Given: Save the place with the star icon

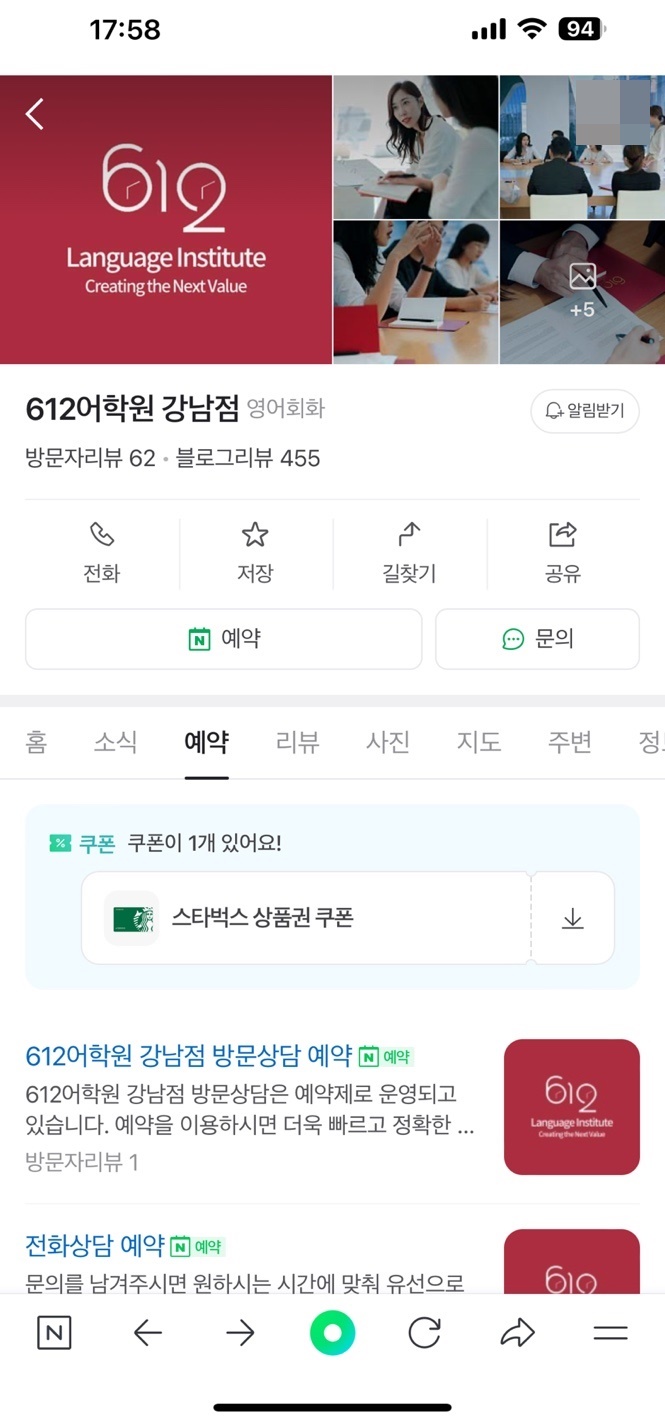Looking at the screenshot, I should tap(255, 536).
